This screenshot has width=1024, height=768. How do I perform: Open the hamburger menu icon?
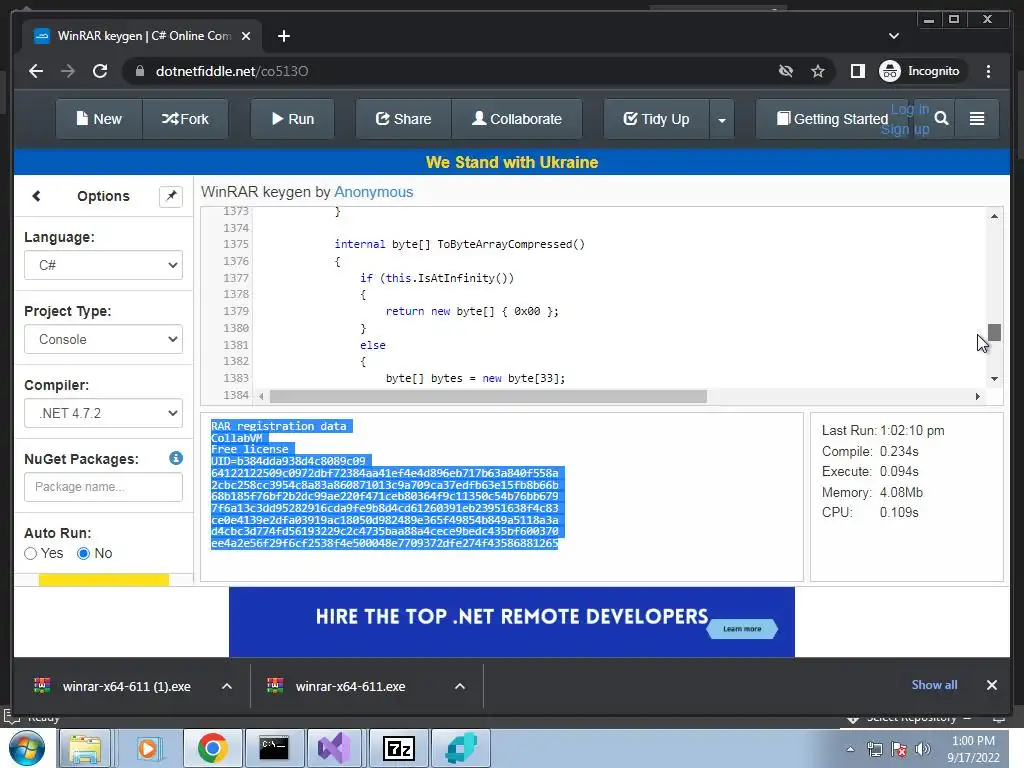click(x=977, y=118)
